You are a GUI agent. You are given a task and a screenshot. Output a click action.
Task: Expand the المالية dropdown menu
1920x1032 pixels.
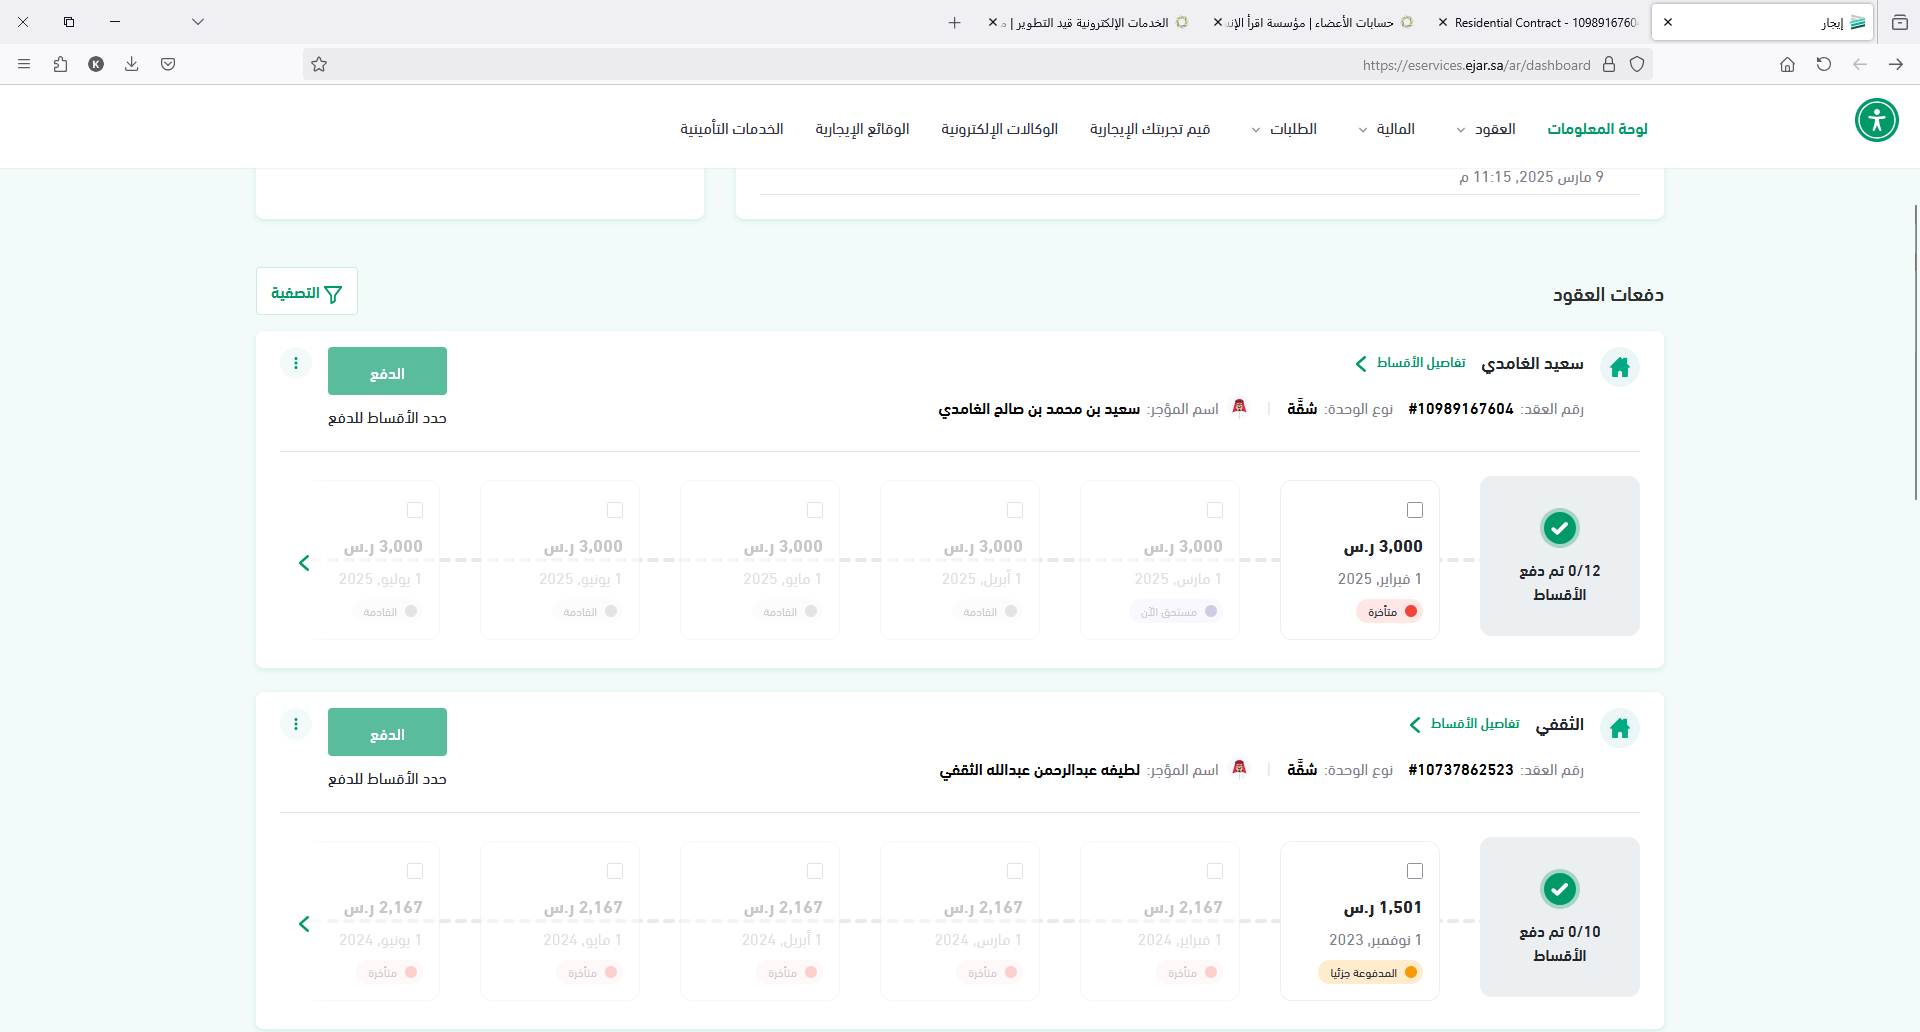coord(1386,129)
